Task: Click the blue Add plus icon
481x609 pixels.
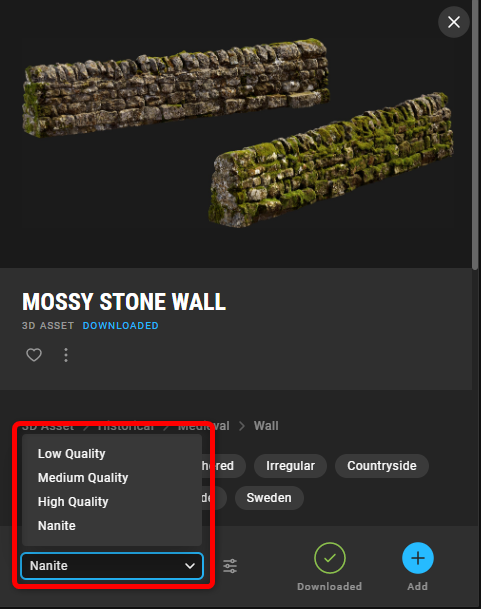Action: [418, 558]
